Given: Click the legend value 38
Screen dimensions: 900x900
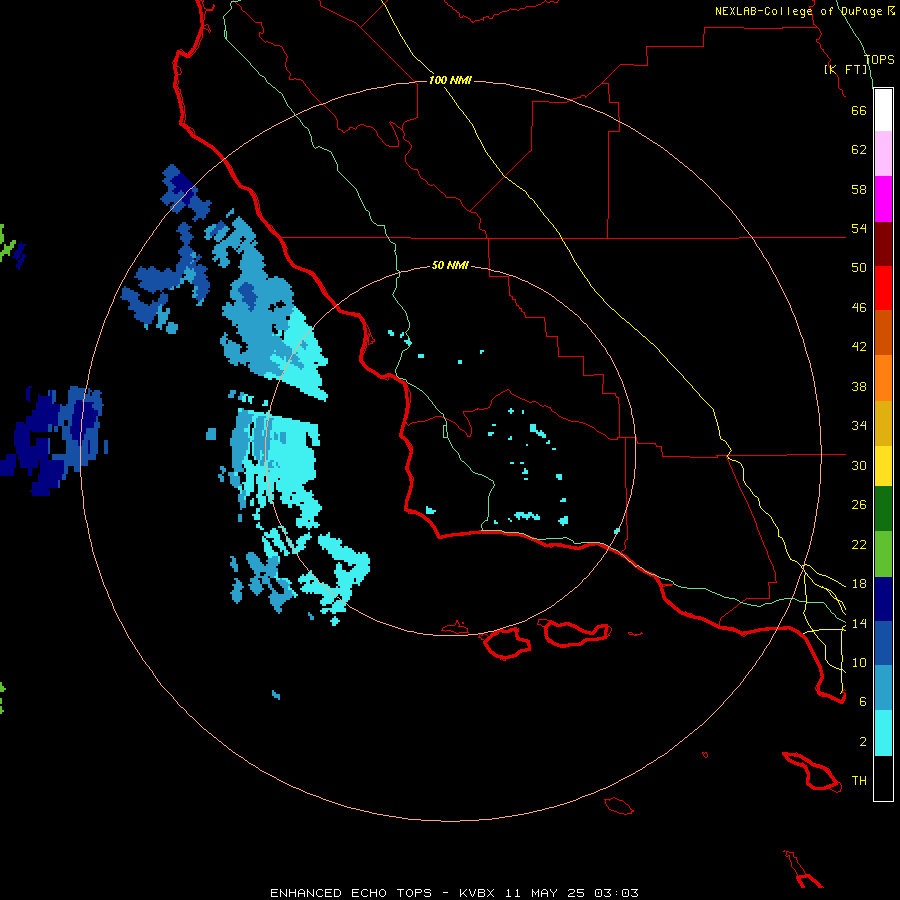Looking at the screenshot, I should tap(859, 386).
